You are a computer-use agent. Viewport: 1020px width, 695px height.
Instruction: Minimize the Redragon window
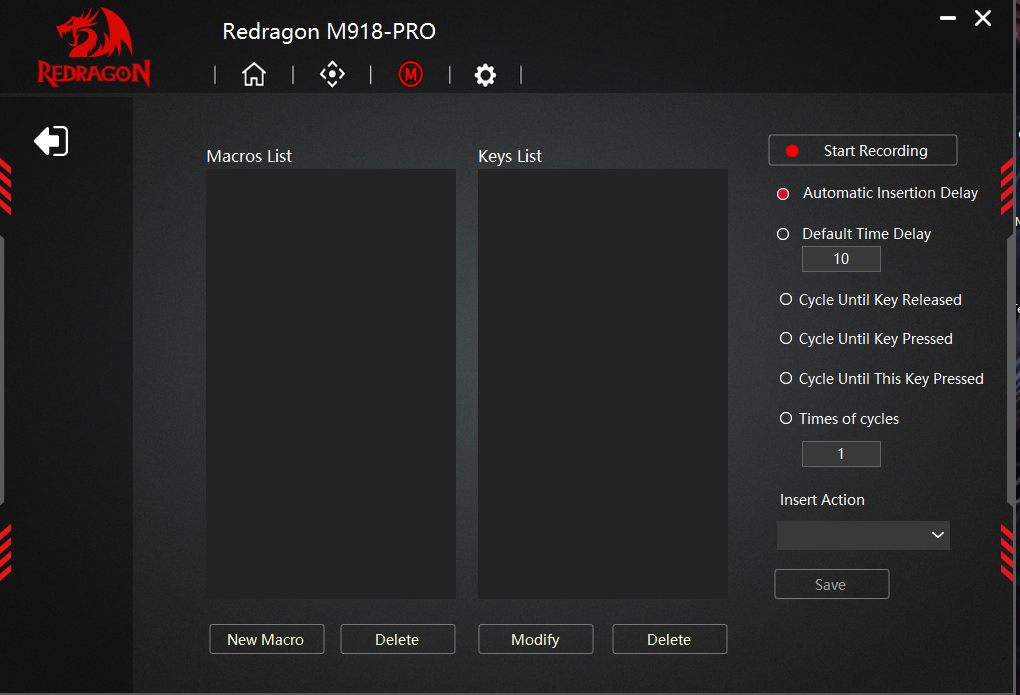pyautogui.click(x=948, y=18)
